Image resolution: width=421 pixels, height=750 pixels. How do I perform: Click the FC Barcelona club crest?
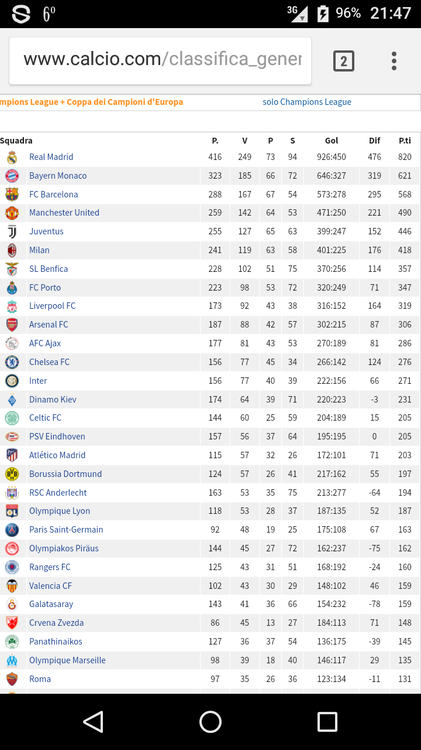coord(12,194)
